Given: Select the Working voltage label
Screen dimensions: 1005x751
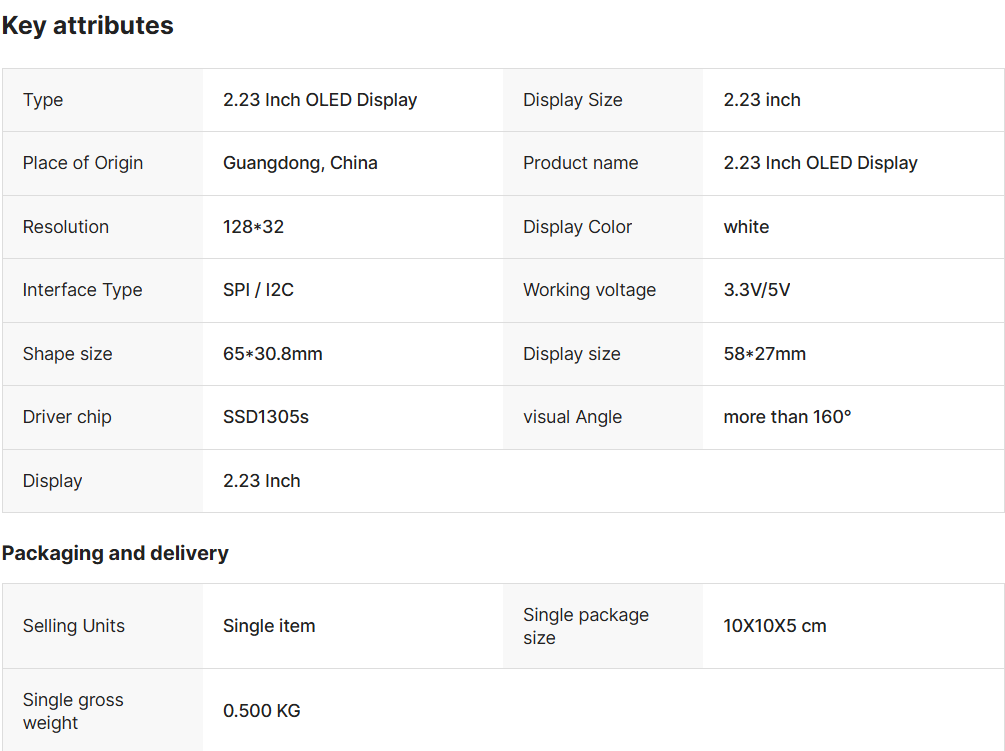Looking at the screenshot, I should [x=589, y=290].
